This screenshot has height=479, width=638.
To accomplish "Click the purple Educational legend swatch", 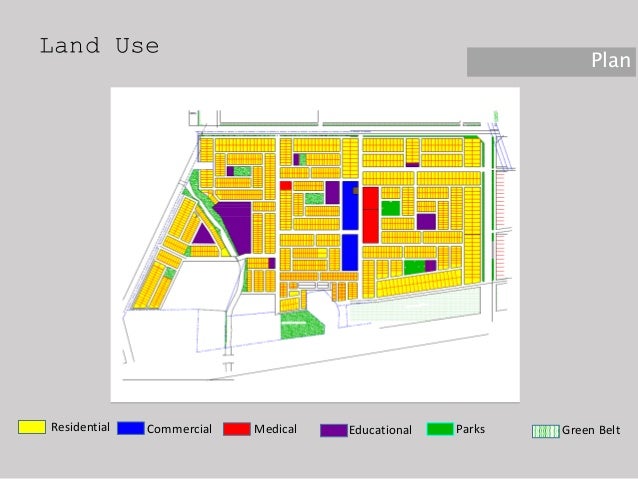I will coord(334,430).
